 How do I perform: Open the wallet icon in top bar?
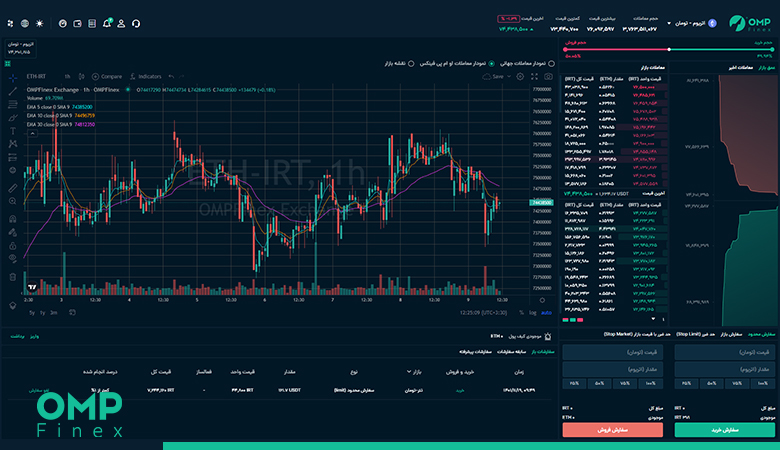[x=77, y=23]
